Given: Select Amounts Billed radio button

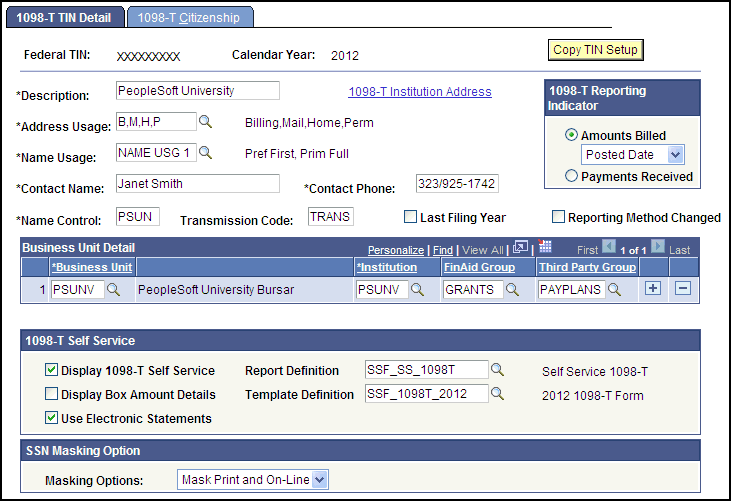Looking at the screenshot, I should [571, 135].
